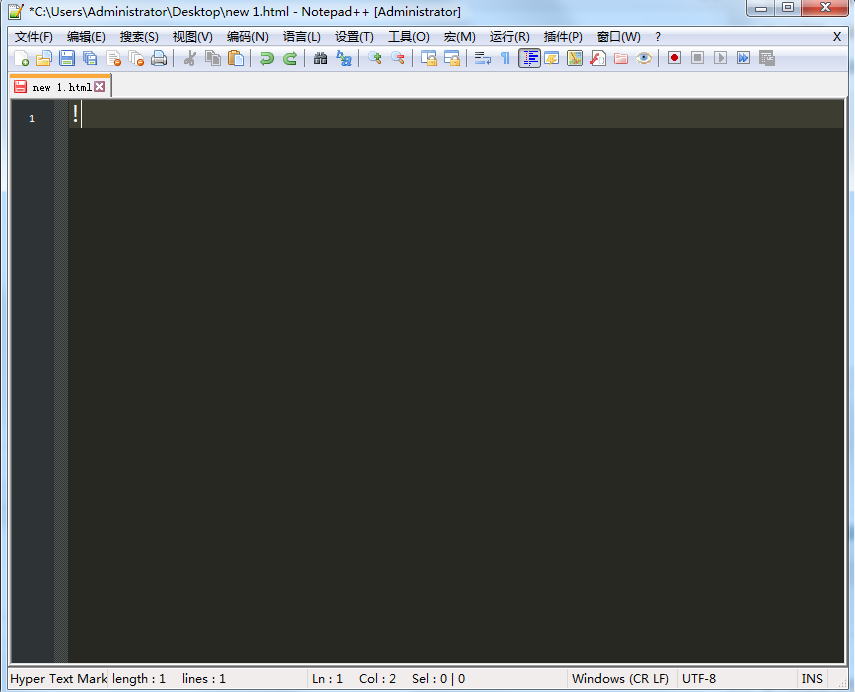Synchronize horizontal scrolling icon
855x692 pixels.
pyautogui.click(x=451, y=58)
